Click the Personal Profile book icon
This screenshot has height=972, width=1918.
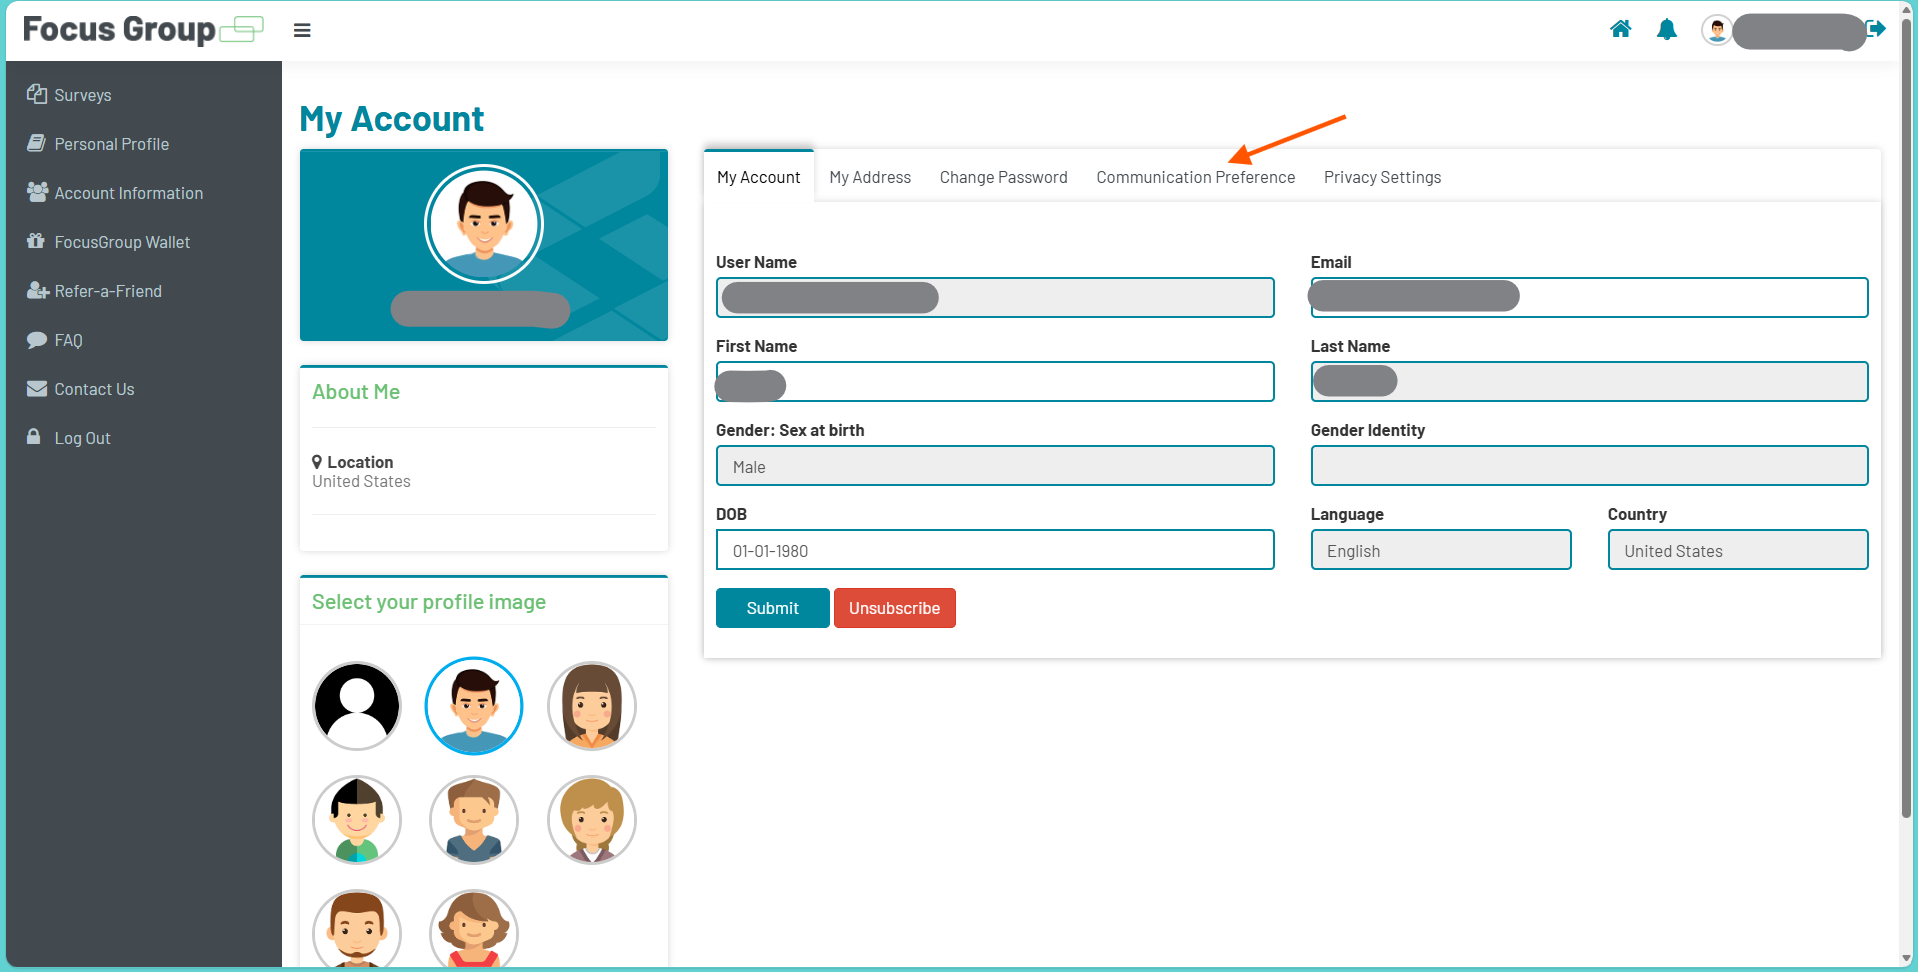(x=37, y=143)
